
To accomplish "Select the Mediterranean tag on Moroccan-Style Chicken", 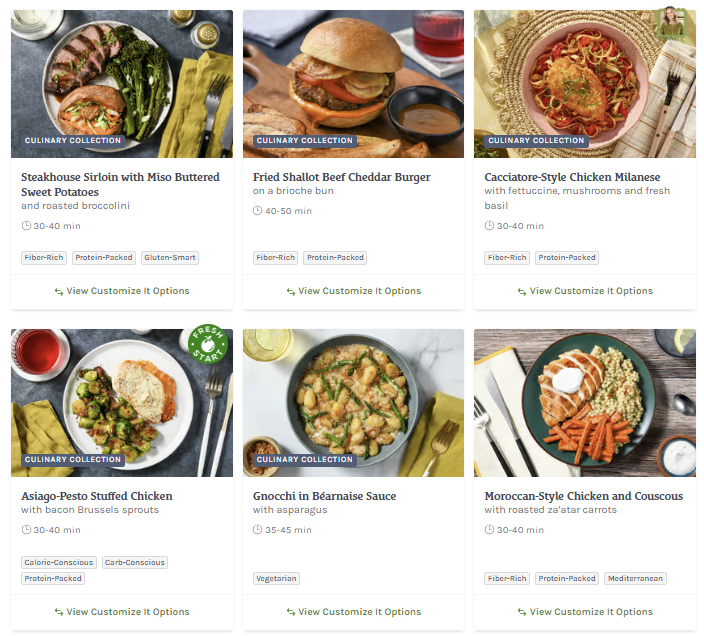I will click(x=635, y=579).
